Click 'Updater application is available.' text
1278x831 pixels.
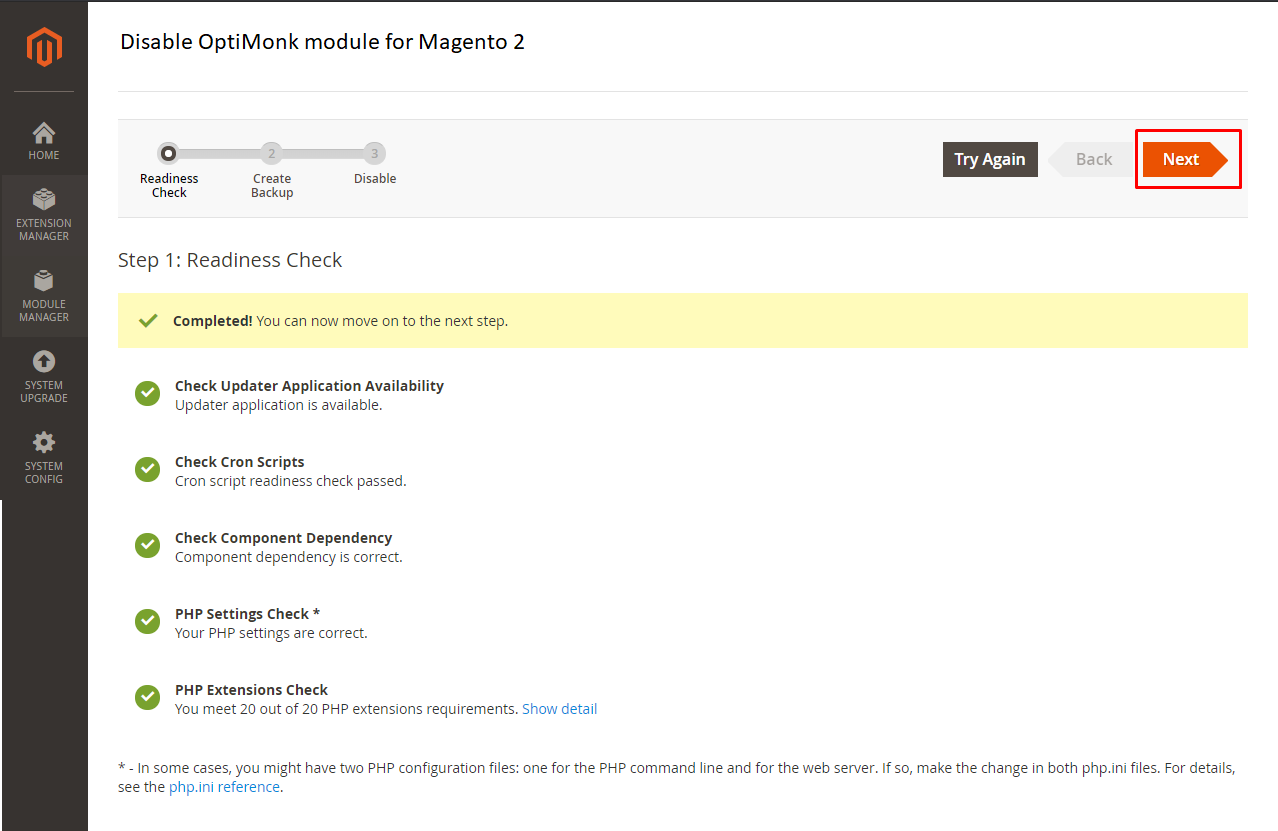(x=278, y=405)
